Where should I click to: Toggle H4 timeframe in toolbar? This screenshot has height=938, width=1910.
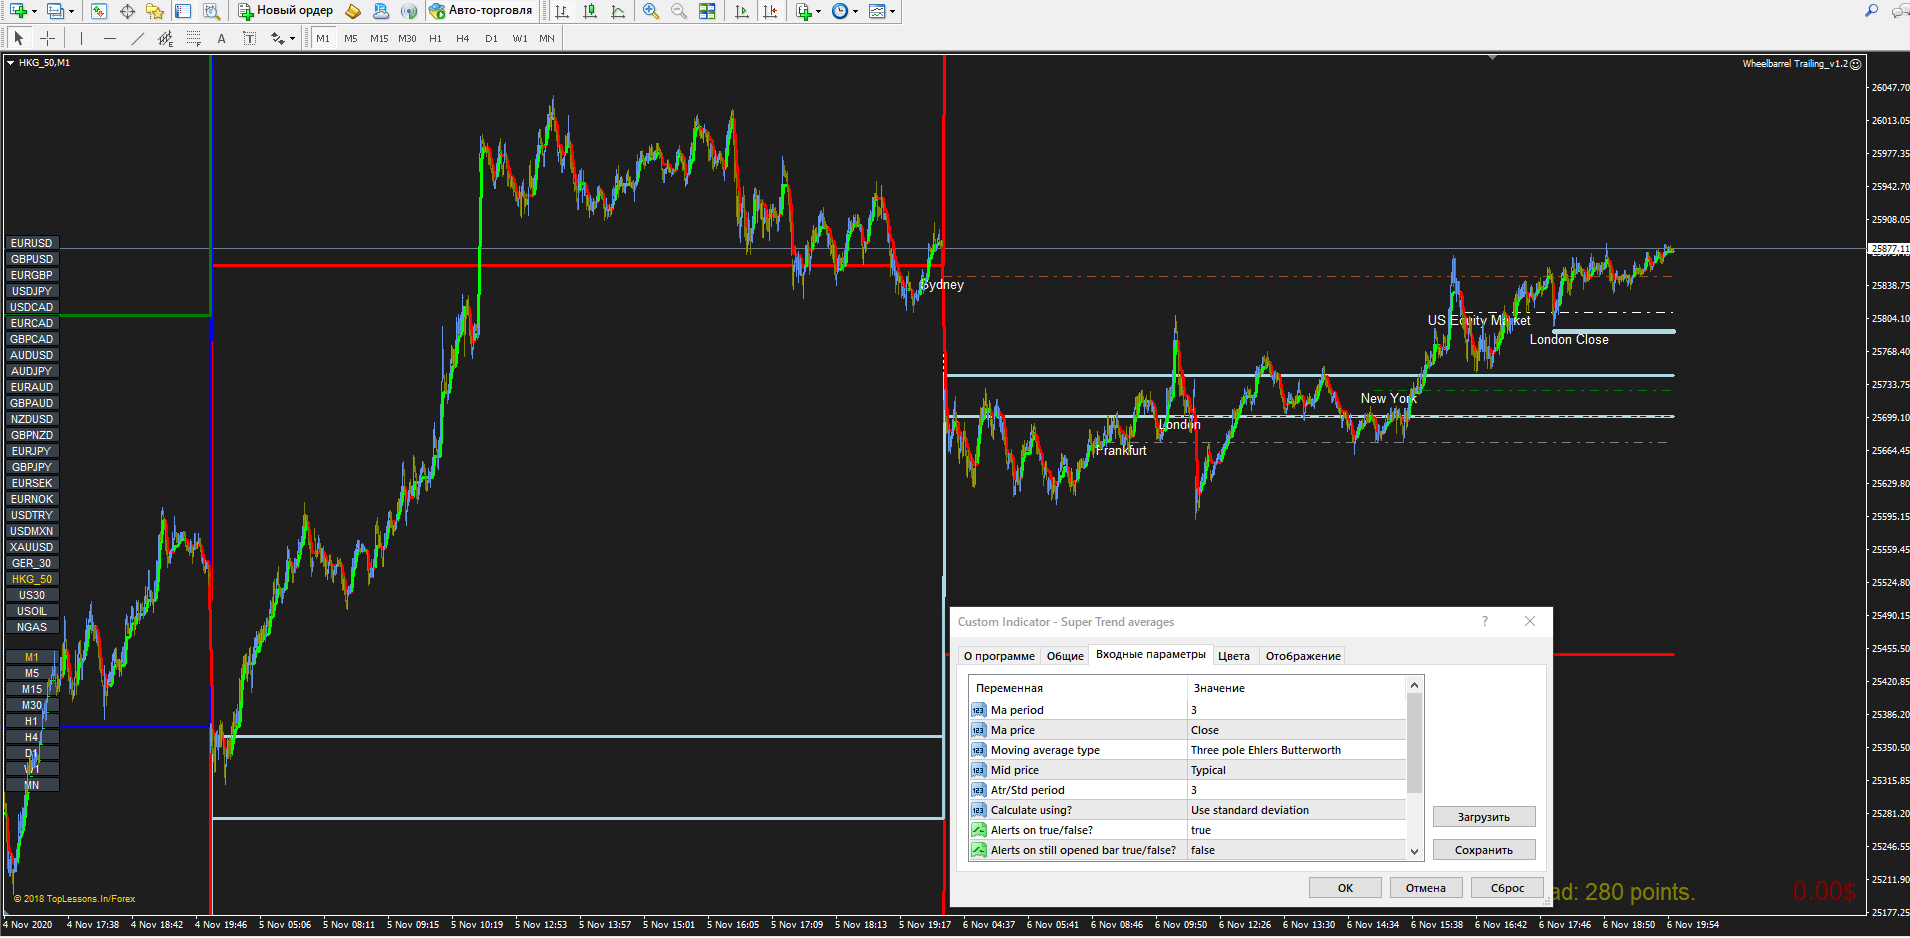[463, 38]
